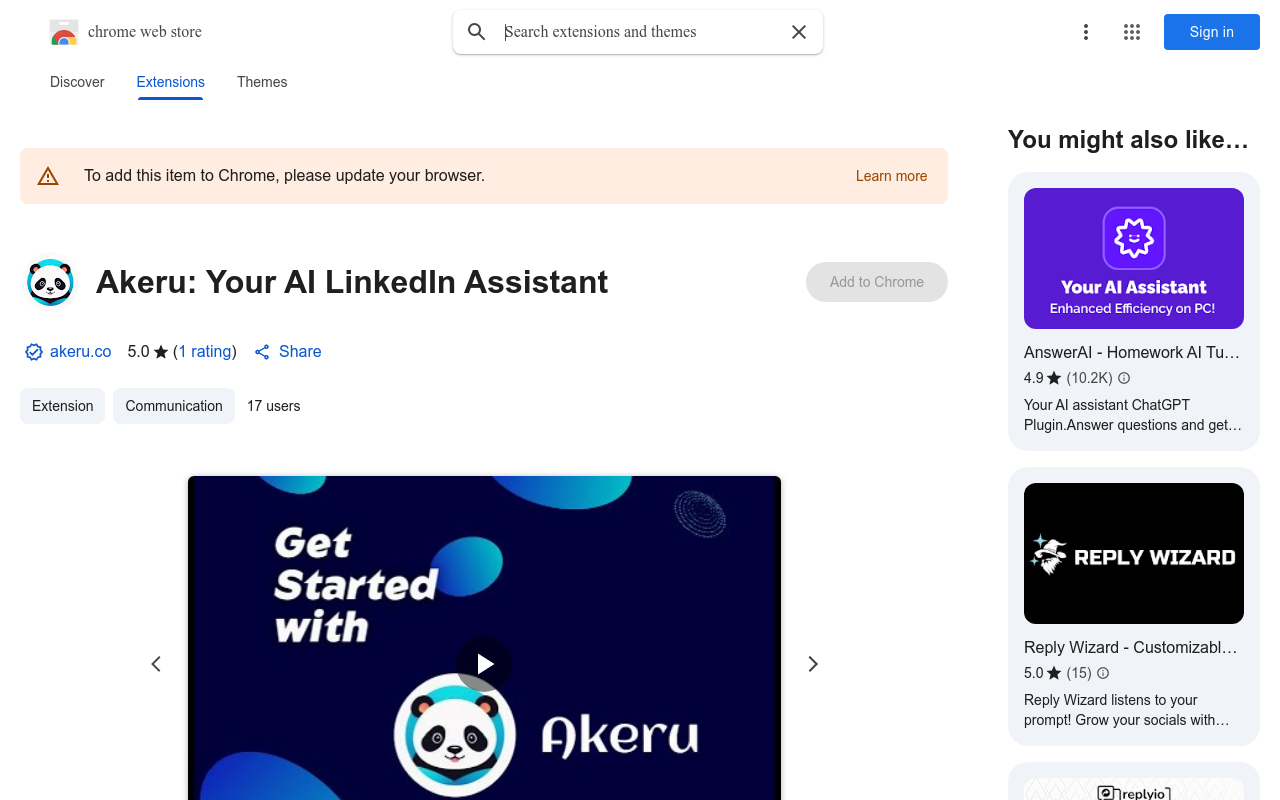The height and width of the screenshot is (800, 1280).
Task: Open AnswerAI - Homework AI Tutor title
Action: coord(1132,352)
